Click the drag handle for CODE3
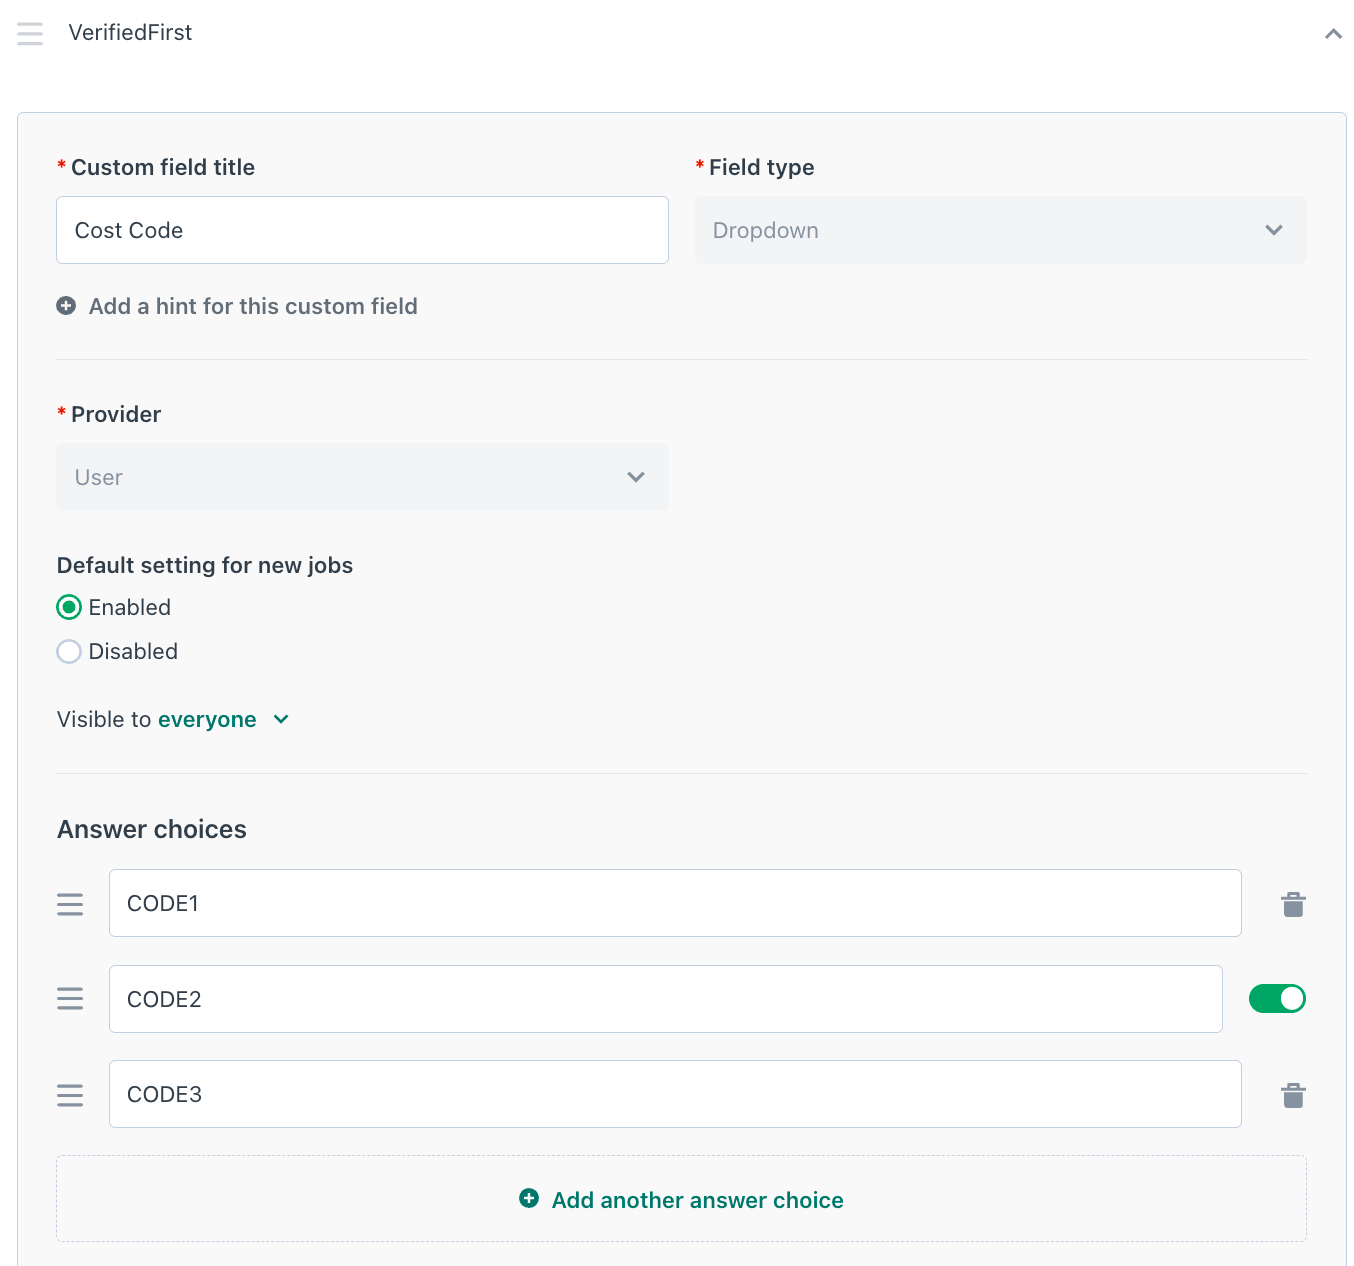1354x1266 pixels. [70, 1095]
